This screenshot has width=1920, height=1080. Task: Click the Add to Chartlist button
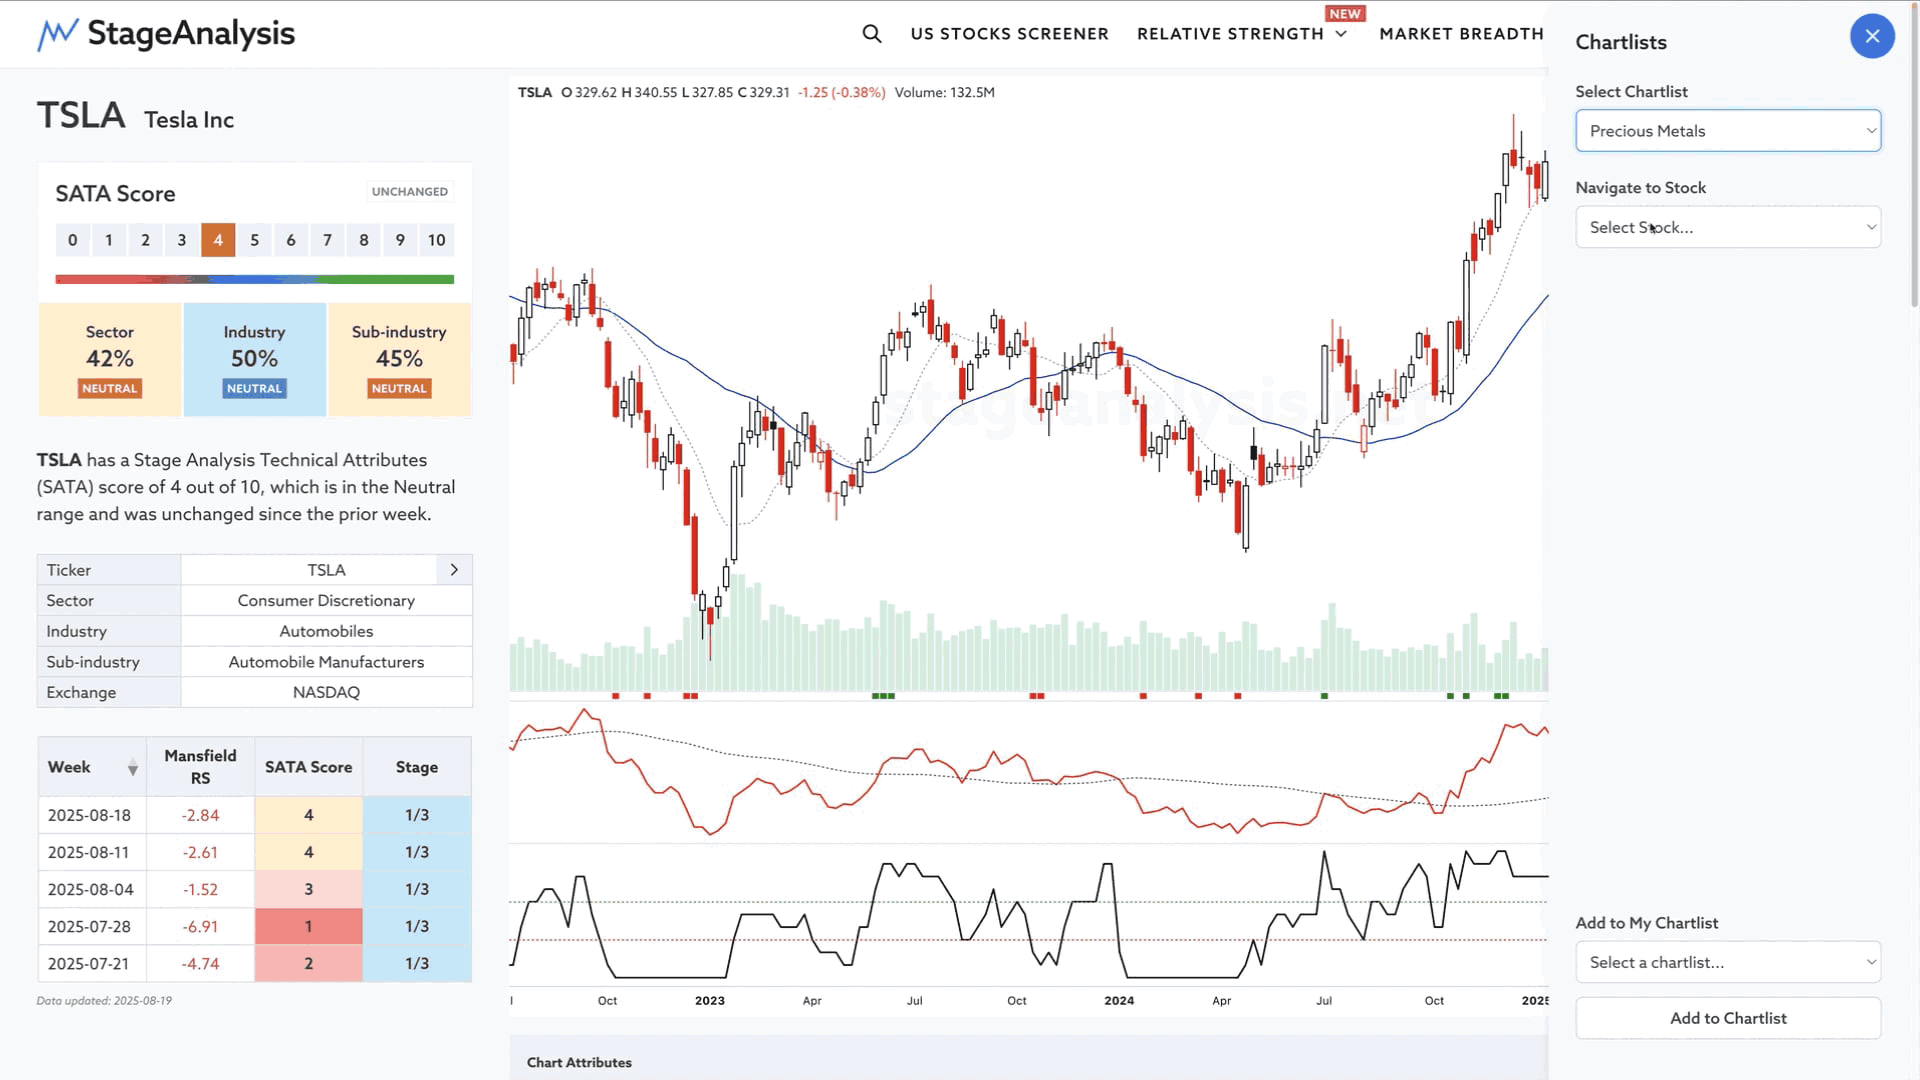click(x=1727, y=1018)
